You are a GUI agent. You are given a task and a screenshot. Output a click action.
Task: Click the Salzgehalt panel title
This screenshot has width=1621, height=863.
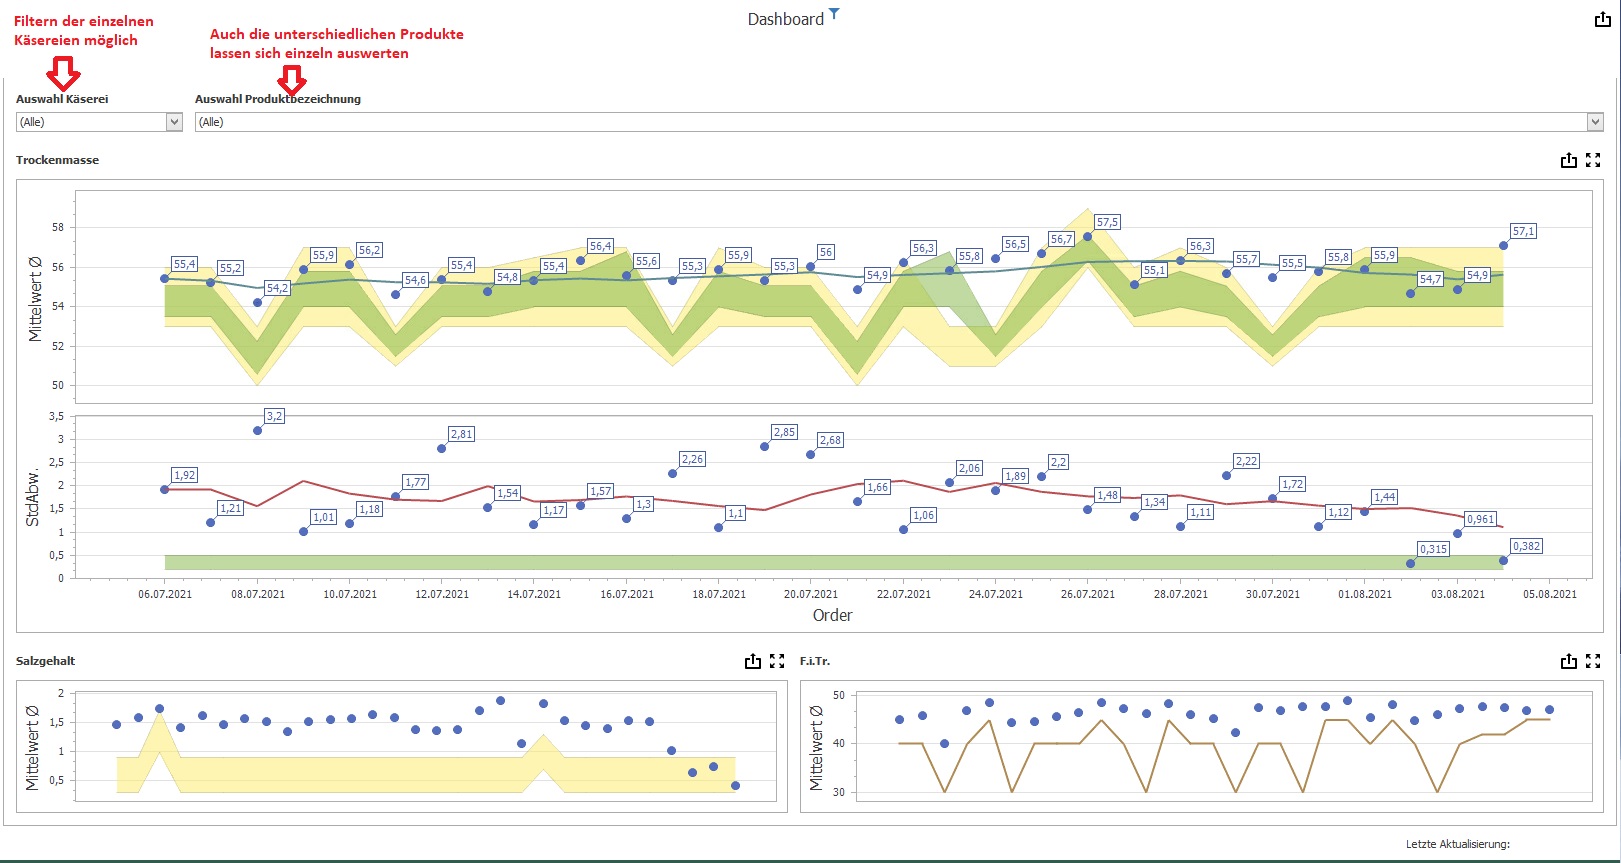[x=45, y=661]
